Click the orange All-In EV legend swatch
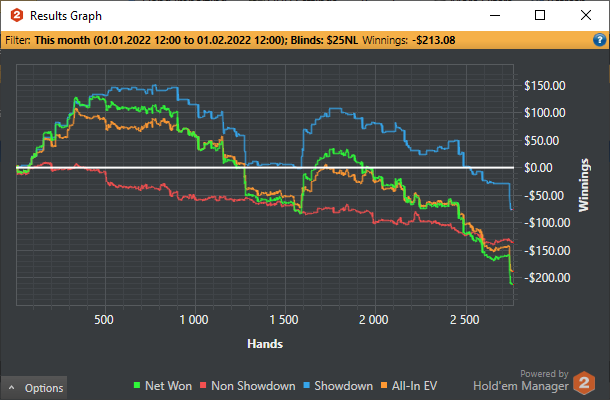 pos(384,386)
